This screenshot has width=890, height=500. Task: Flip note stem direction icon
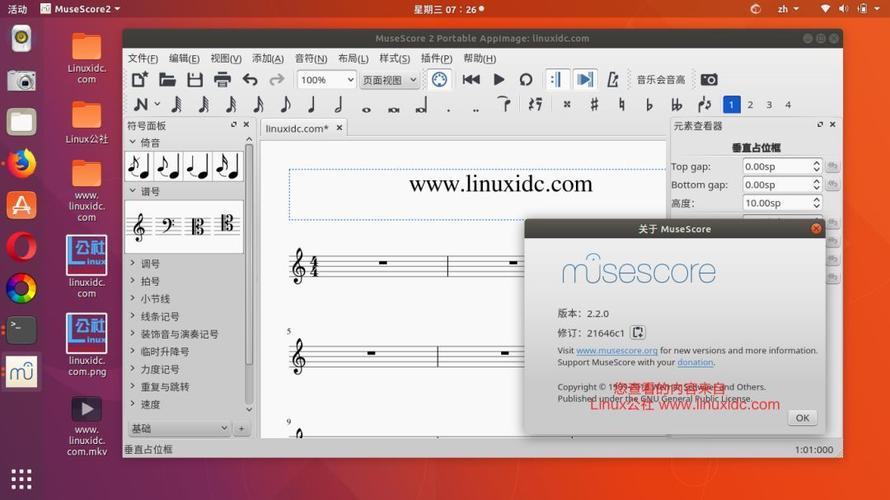coord(704,104)
